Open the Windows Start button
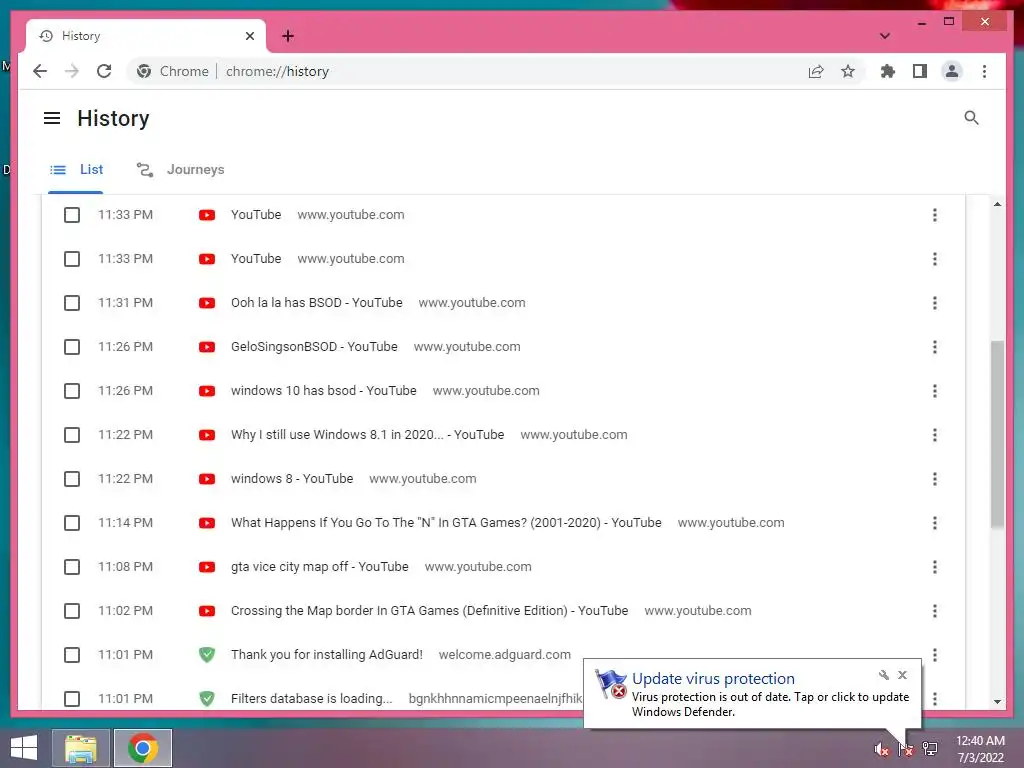 (24, 748)
